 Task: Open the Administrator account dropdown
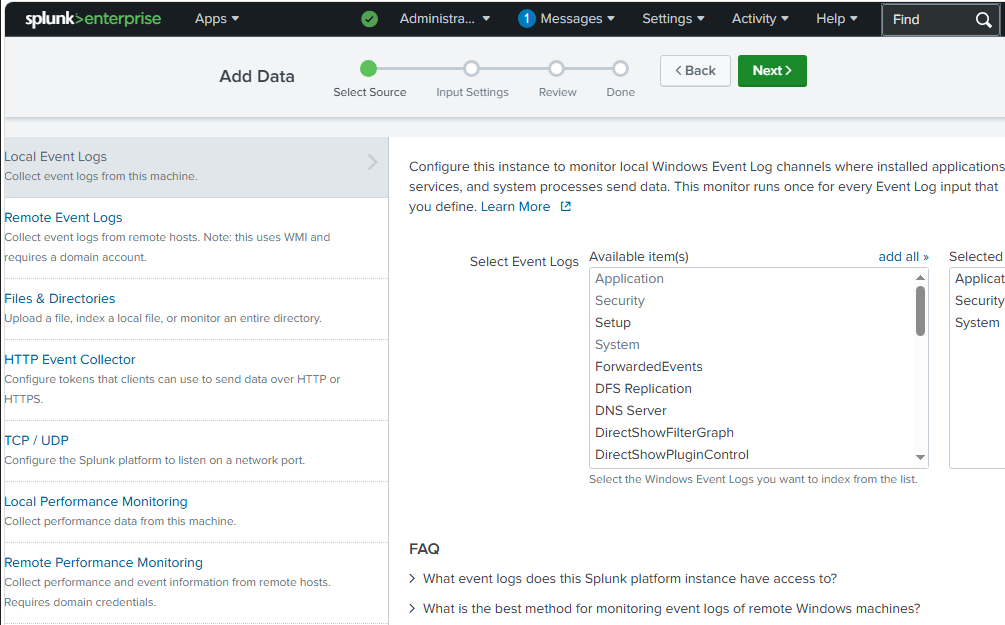[x=445, y=19]
